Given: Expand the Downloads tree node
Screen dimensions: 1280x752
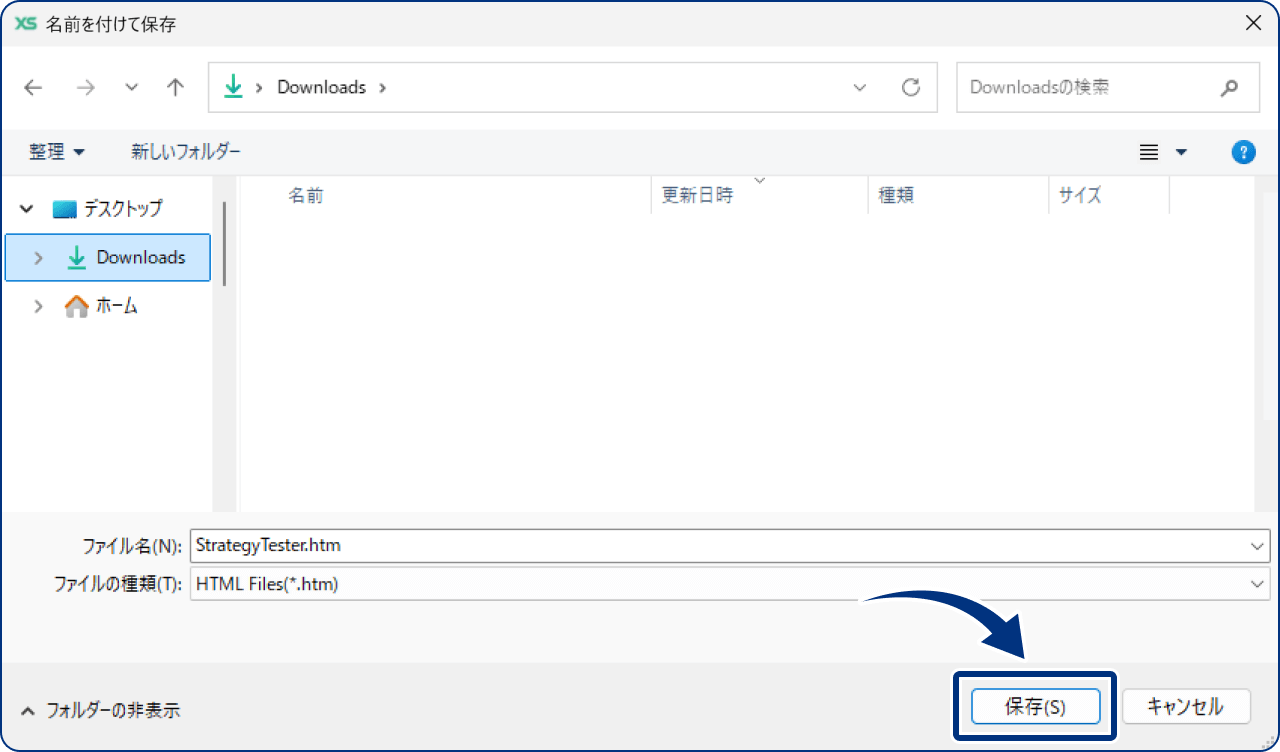Looking at the screenshot, I should 39,258.
